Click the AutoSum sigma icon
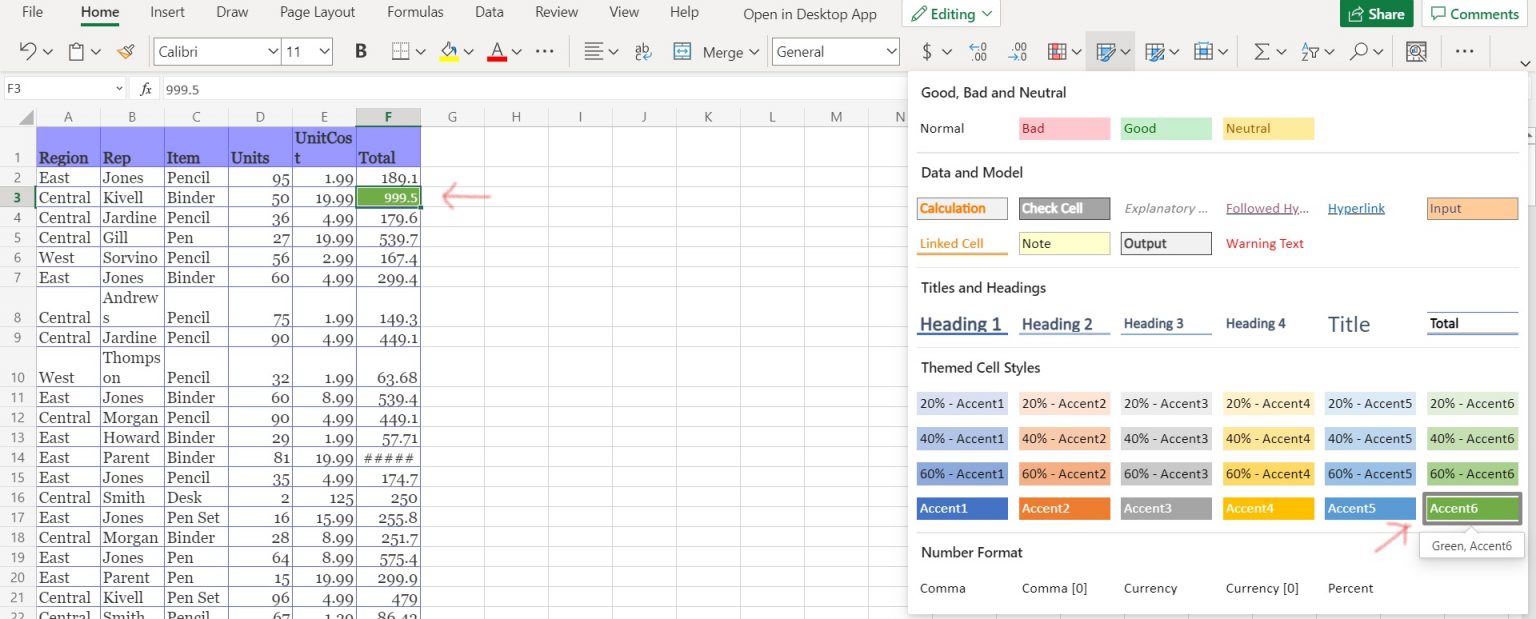The width and height of the screenshot is (1536, 619). [x=1262, y=52]
